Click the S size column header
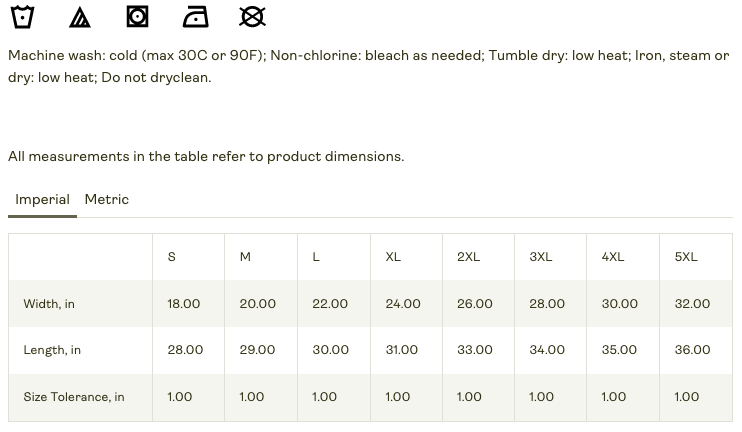Image resolution: width=742 pixels, height=432 pixels. tap(172, 257)
